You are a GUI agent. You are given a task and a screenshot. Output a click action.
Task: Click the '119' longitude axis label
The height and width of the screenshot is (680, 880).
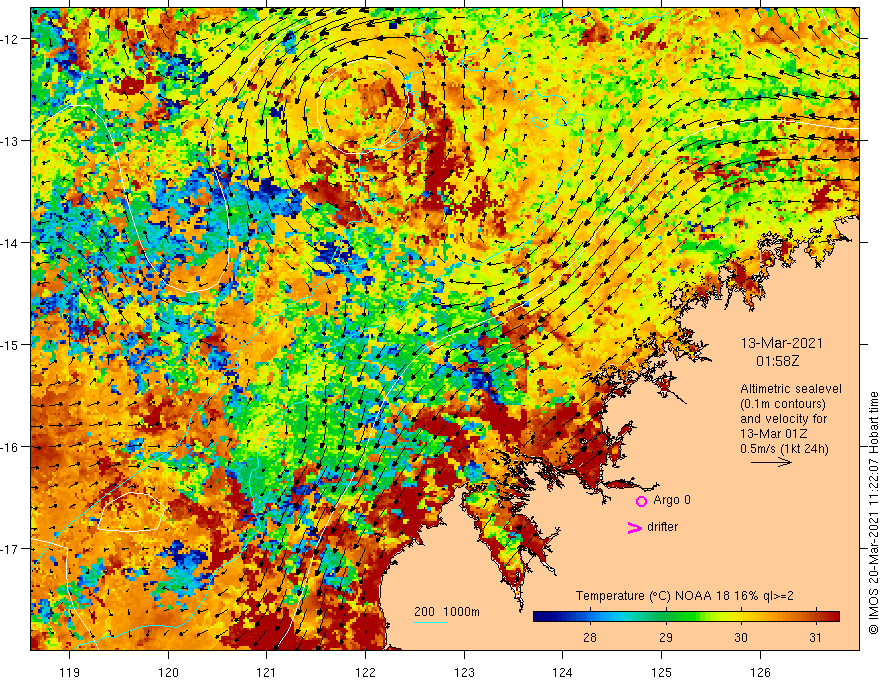tap(70, 672)
